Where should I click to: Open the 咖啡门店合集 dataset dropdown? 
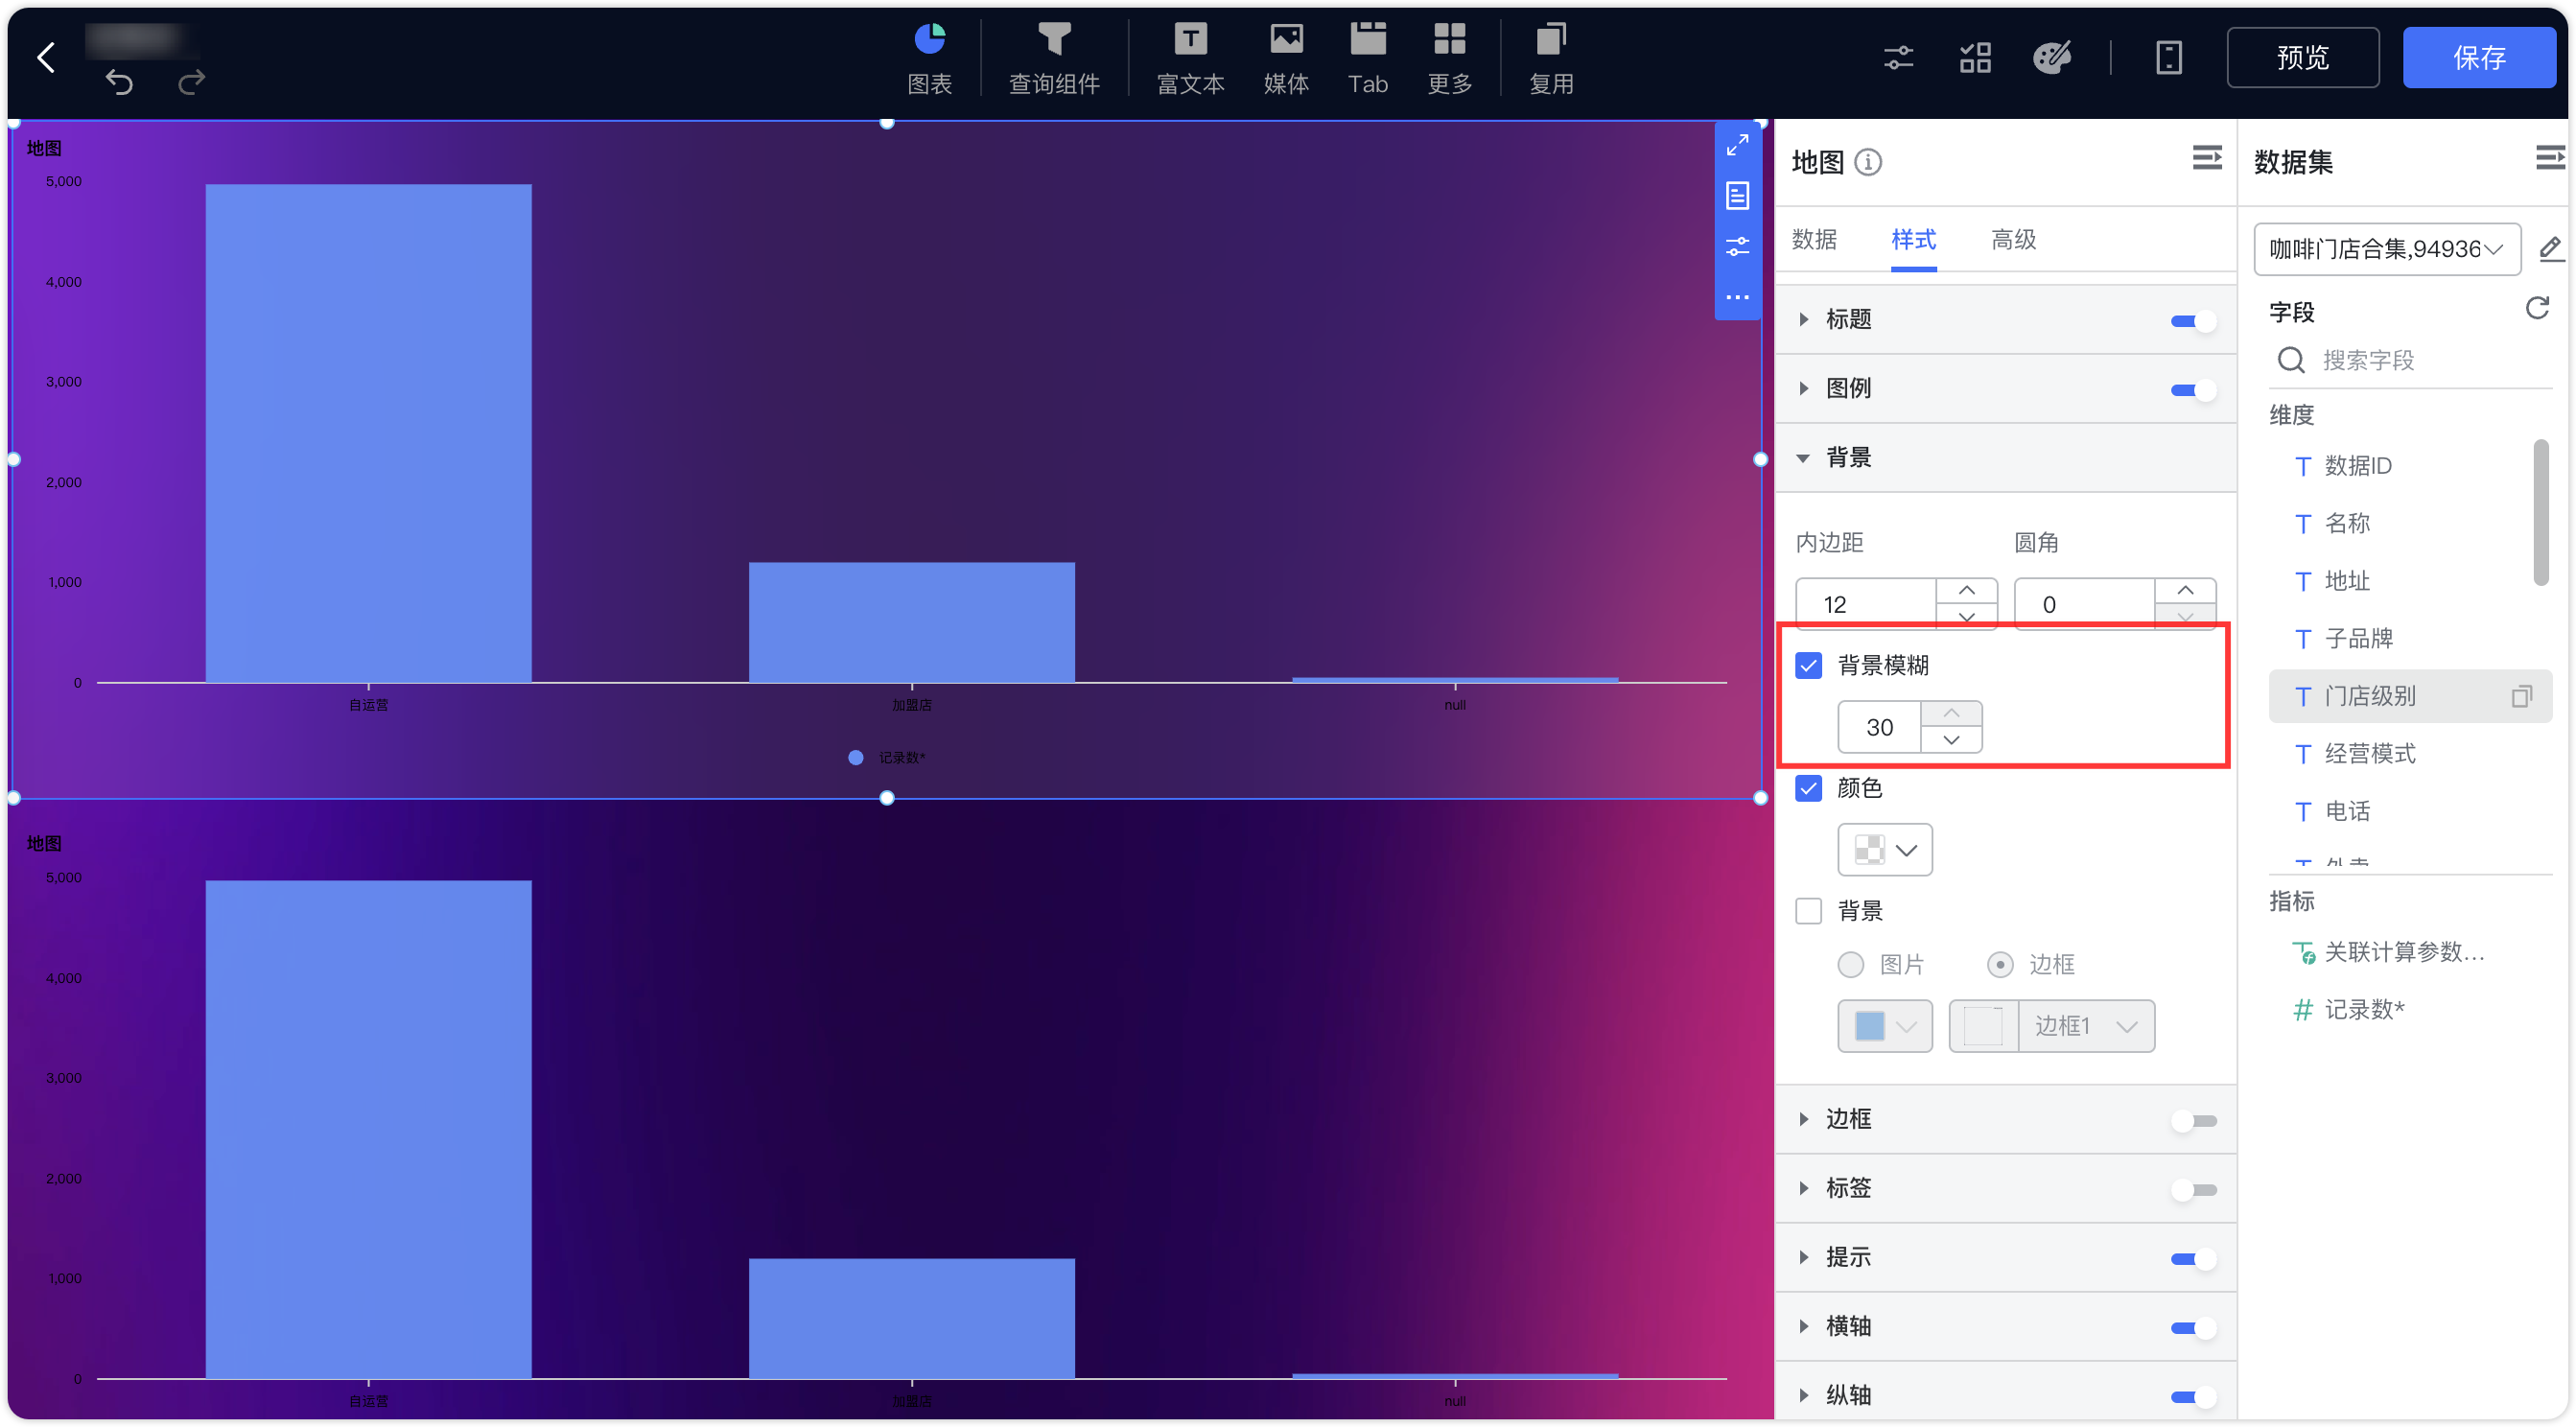coord(2386,249)
